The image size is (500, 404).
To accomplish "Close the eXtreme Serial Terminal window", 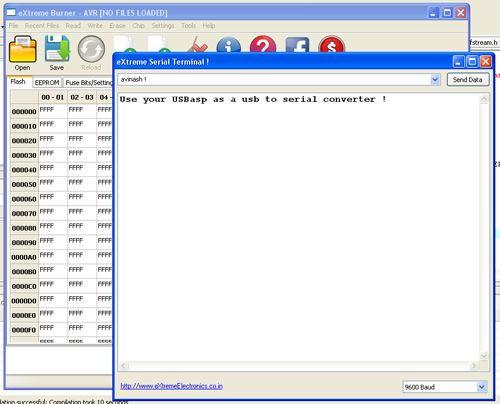I will [x=486, y=62].
